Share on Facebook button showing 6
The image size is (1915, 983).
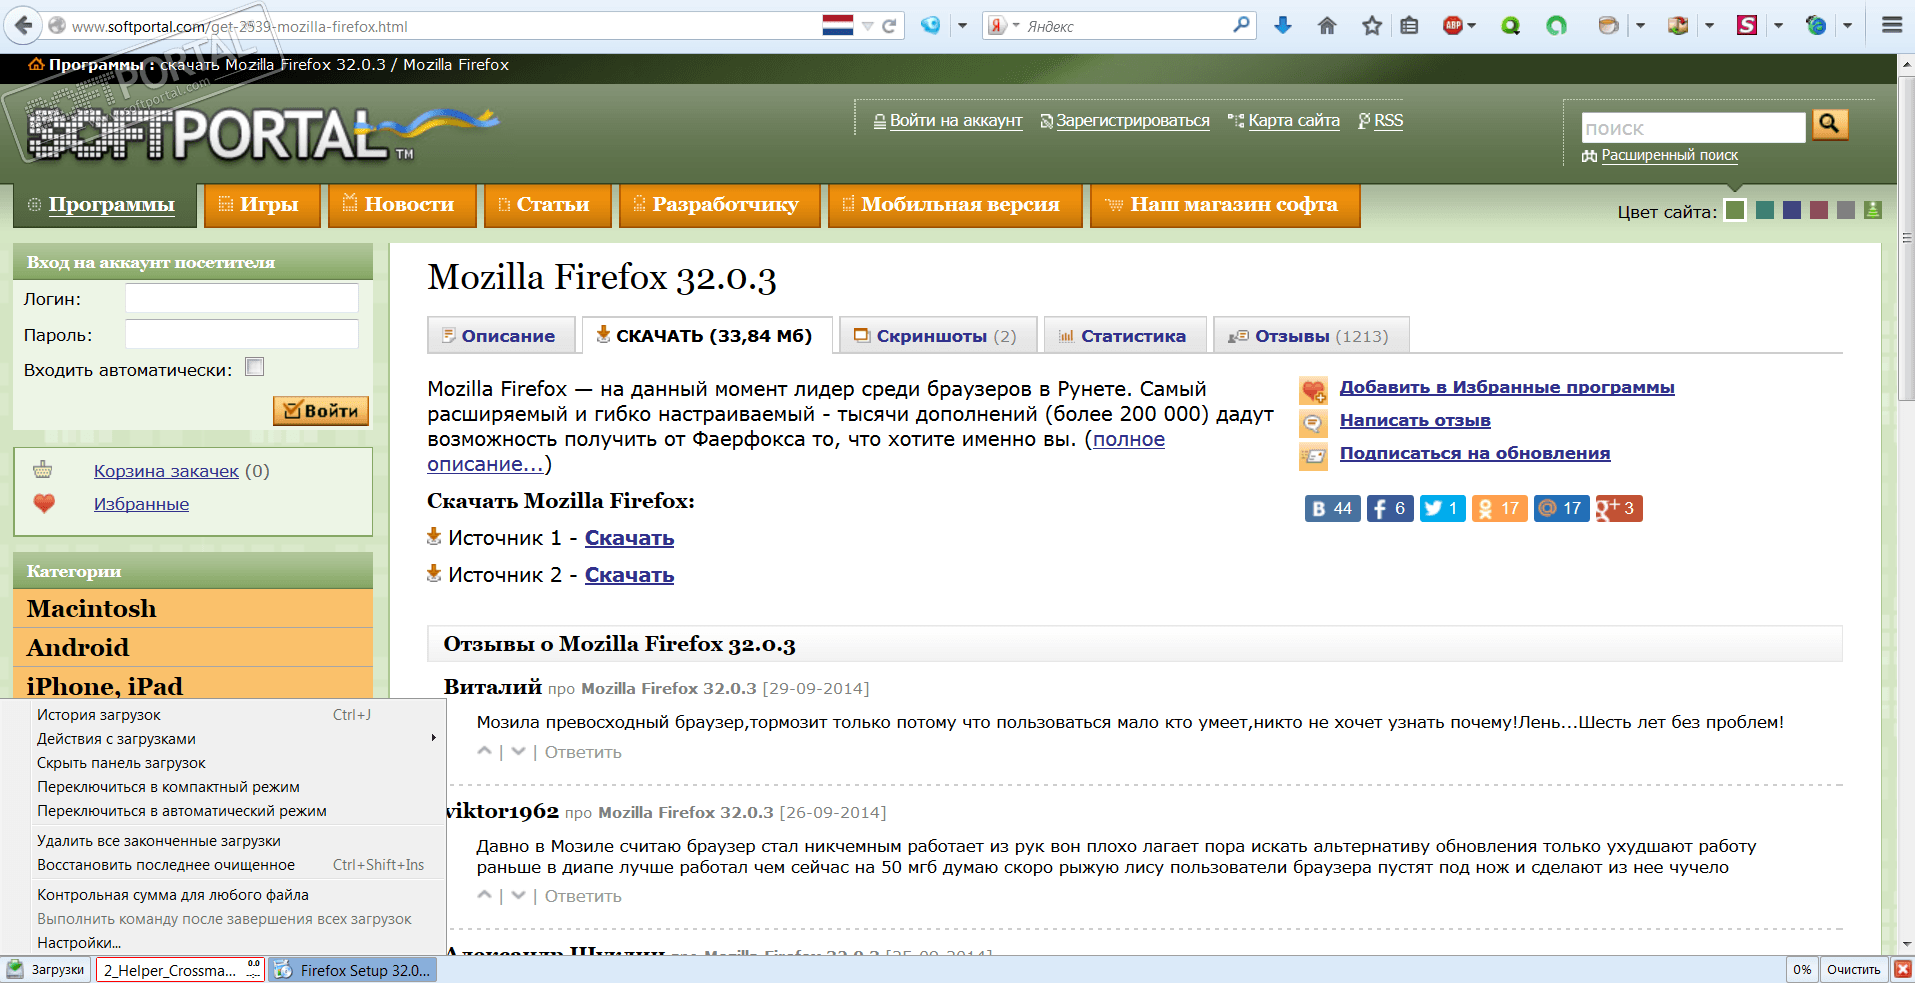tap(1389, 508)
